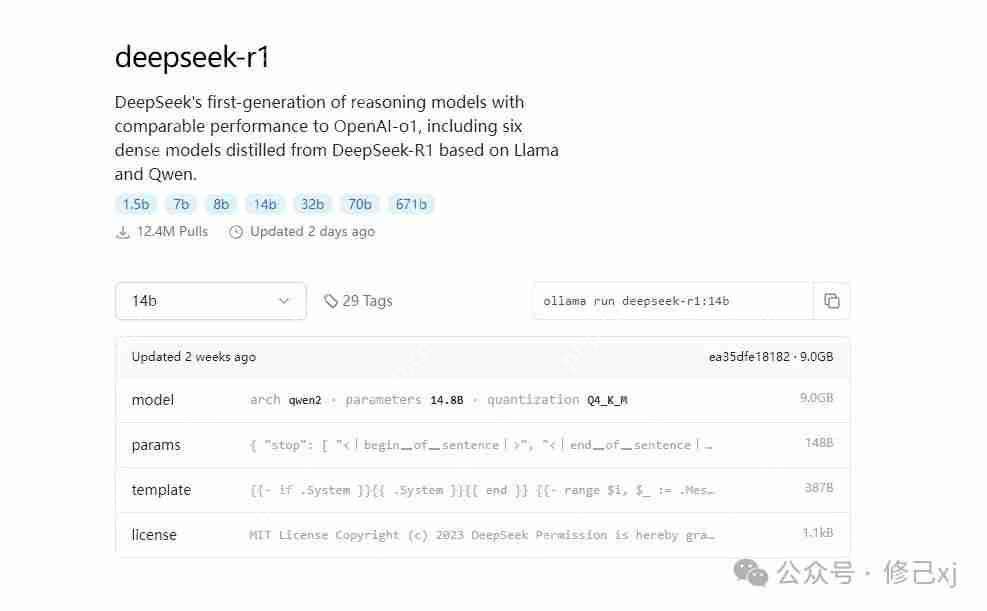Viewport: 987px width, 611px height.
Task: Choose the 8b model tag
Action: pyautogui.click(x=221, y=205)
